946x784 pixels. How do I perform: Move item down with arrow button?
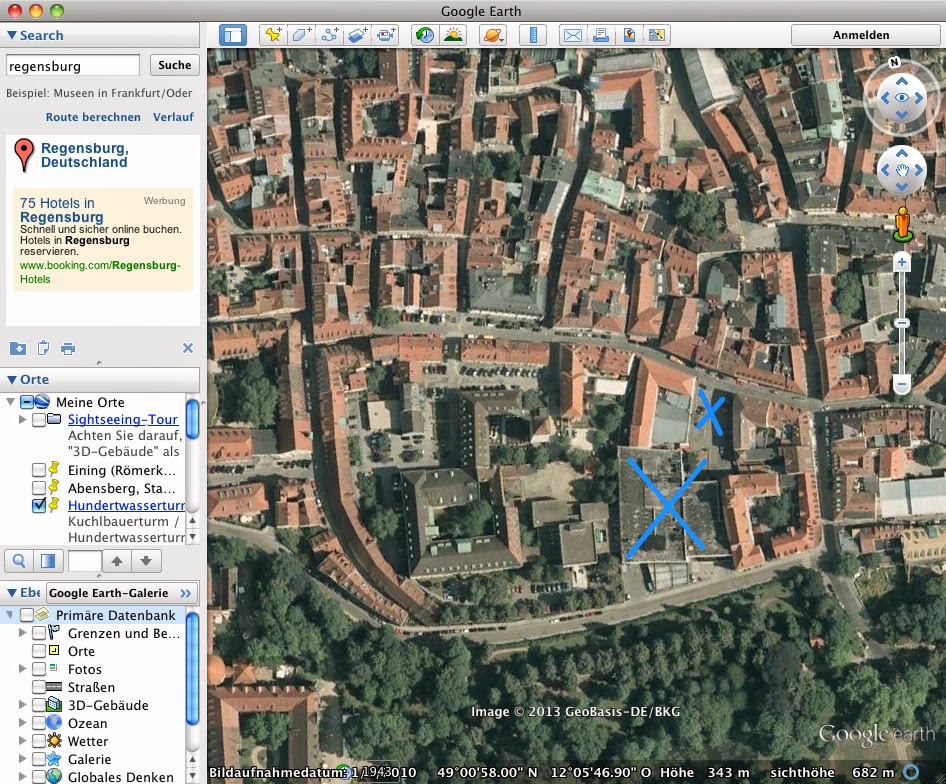[x=146, y=561]
